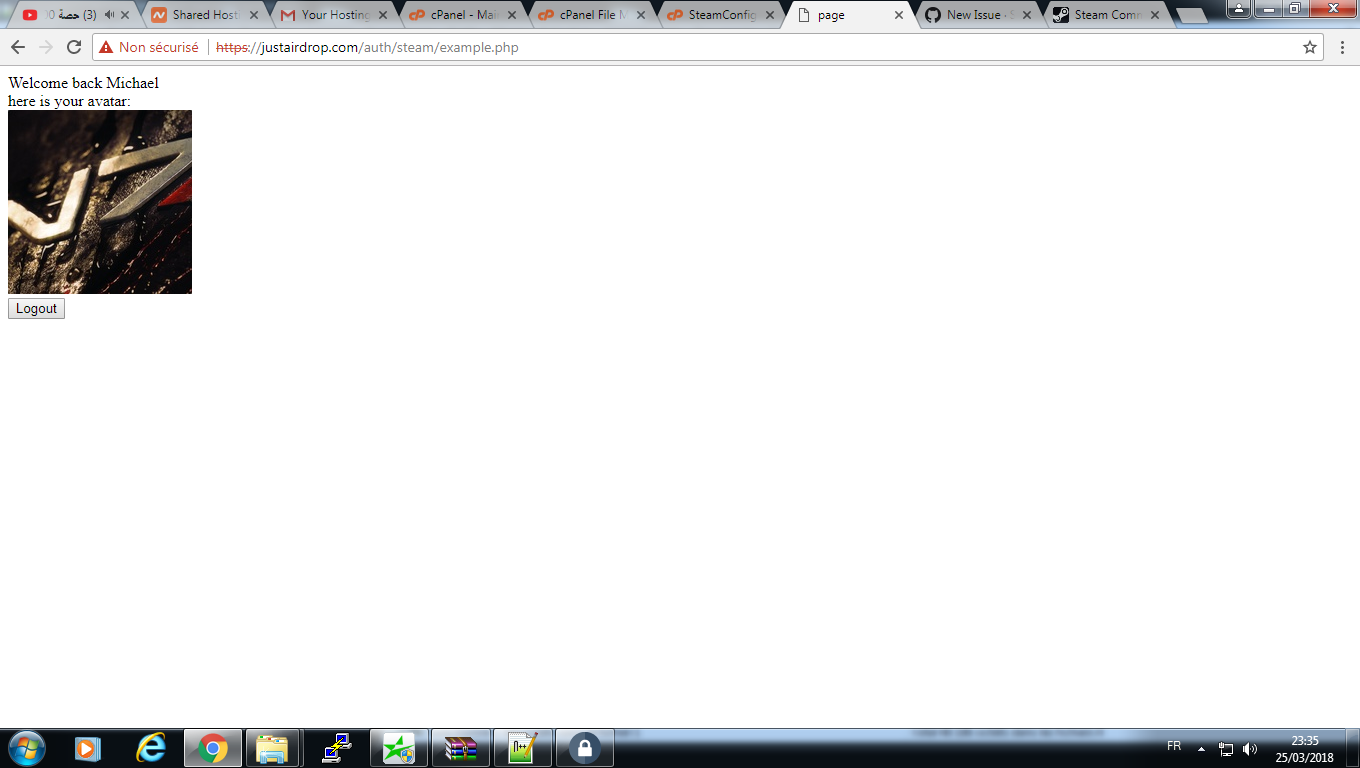Viewport: 1360px width, 768px height.
Task: Open the volume speaker tray icon
Action: [1250, 748]
